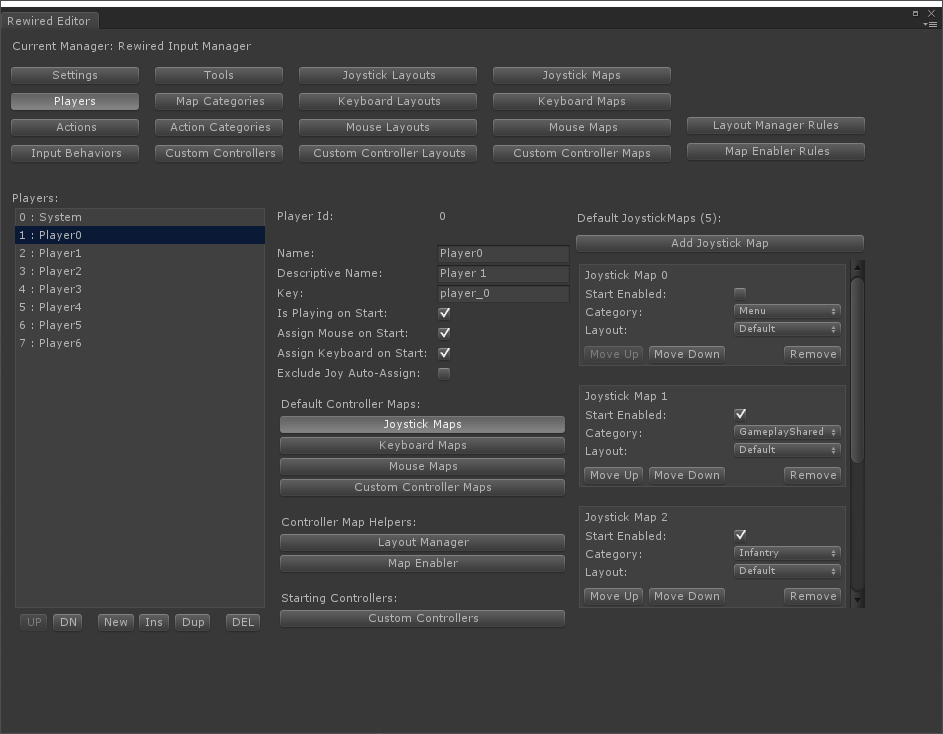Click DEL to delete the player

tap(243, 622)
